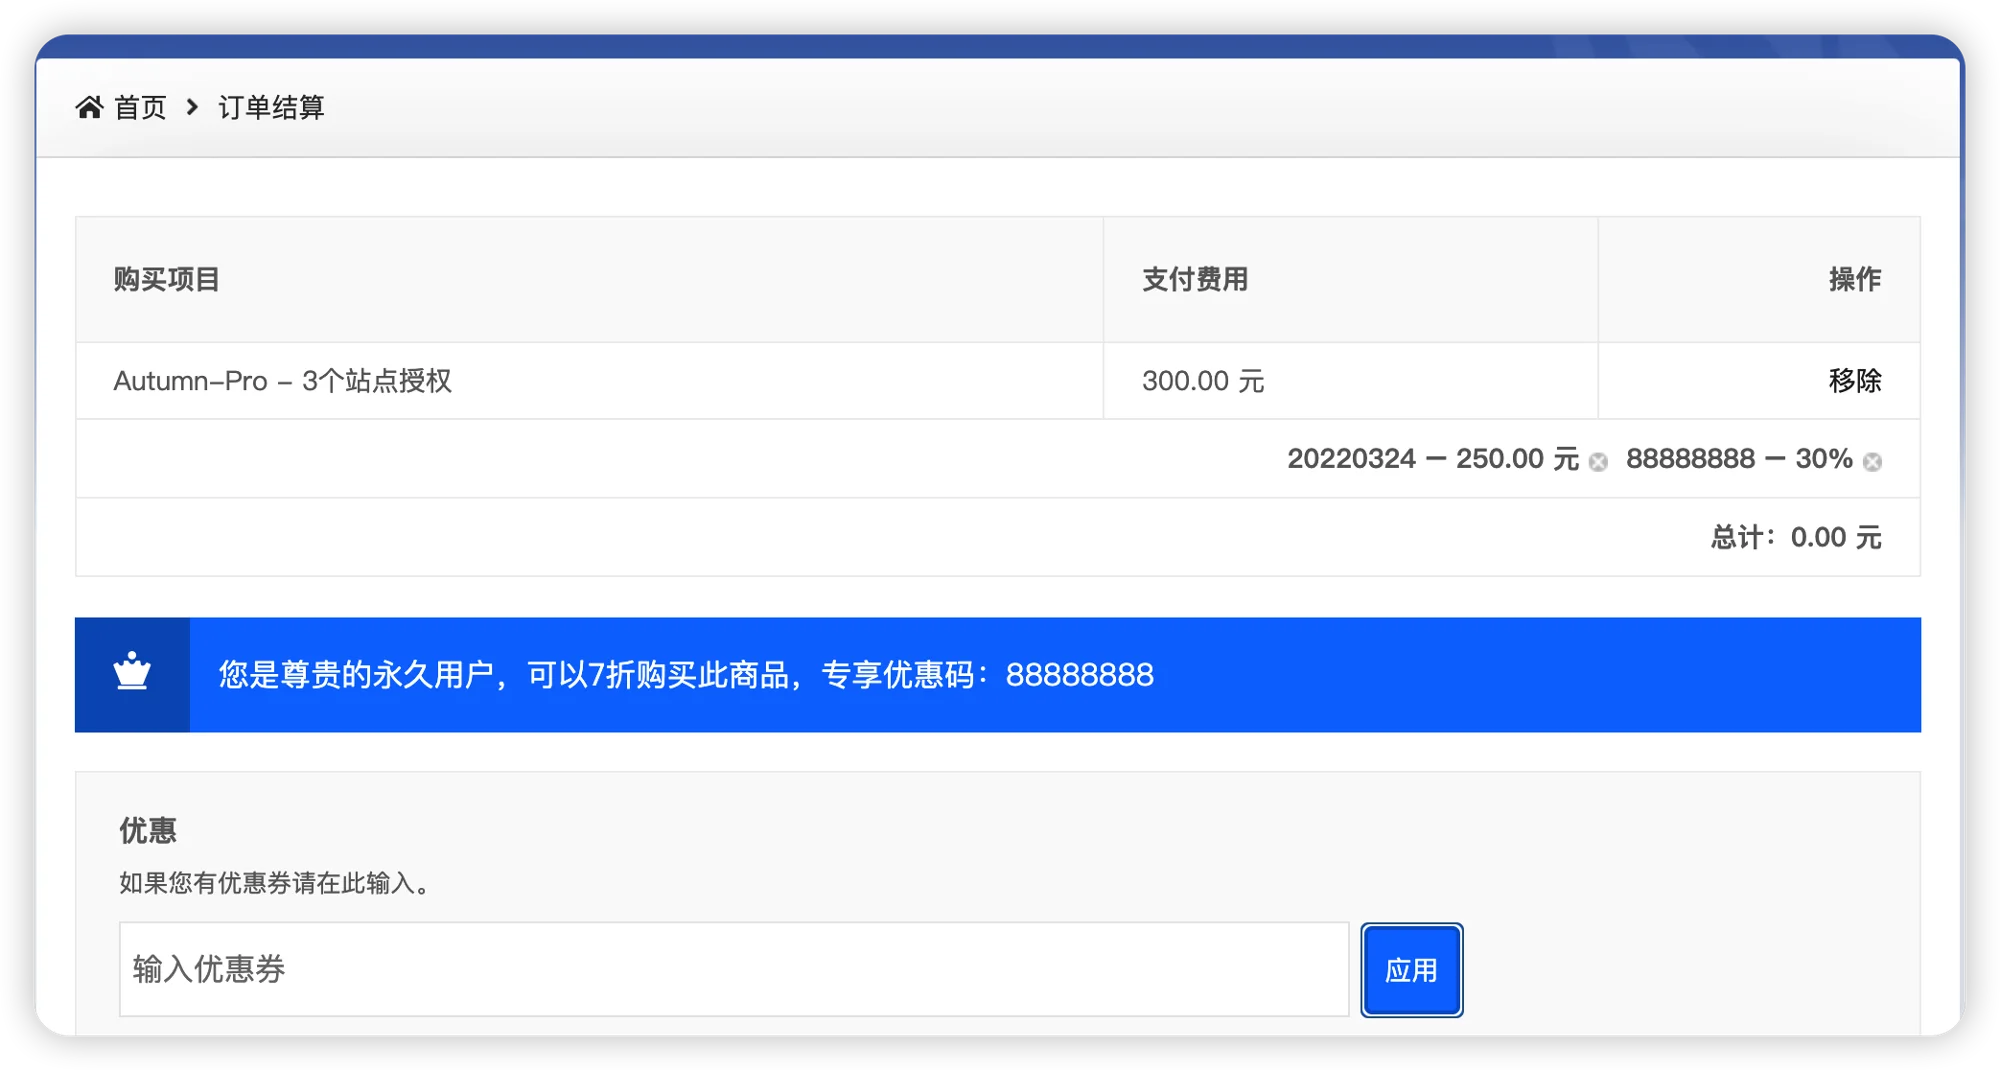The width and height of the screenshot is (2000, 1070).
Task: Remove the coupon 20220324 via its x icon
Action: pos(1598,461)
